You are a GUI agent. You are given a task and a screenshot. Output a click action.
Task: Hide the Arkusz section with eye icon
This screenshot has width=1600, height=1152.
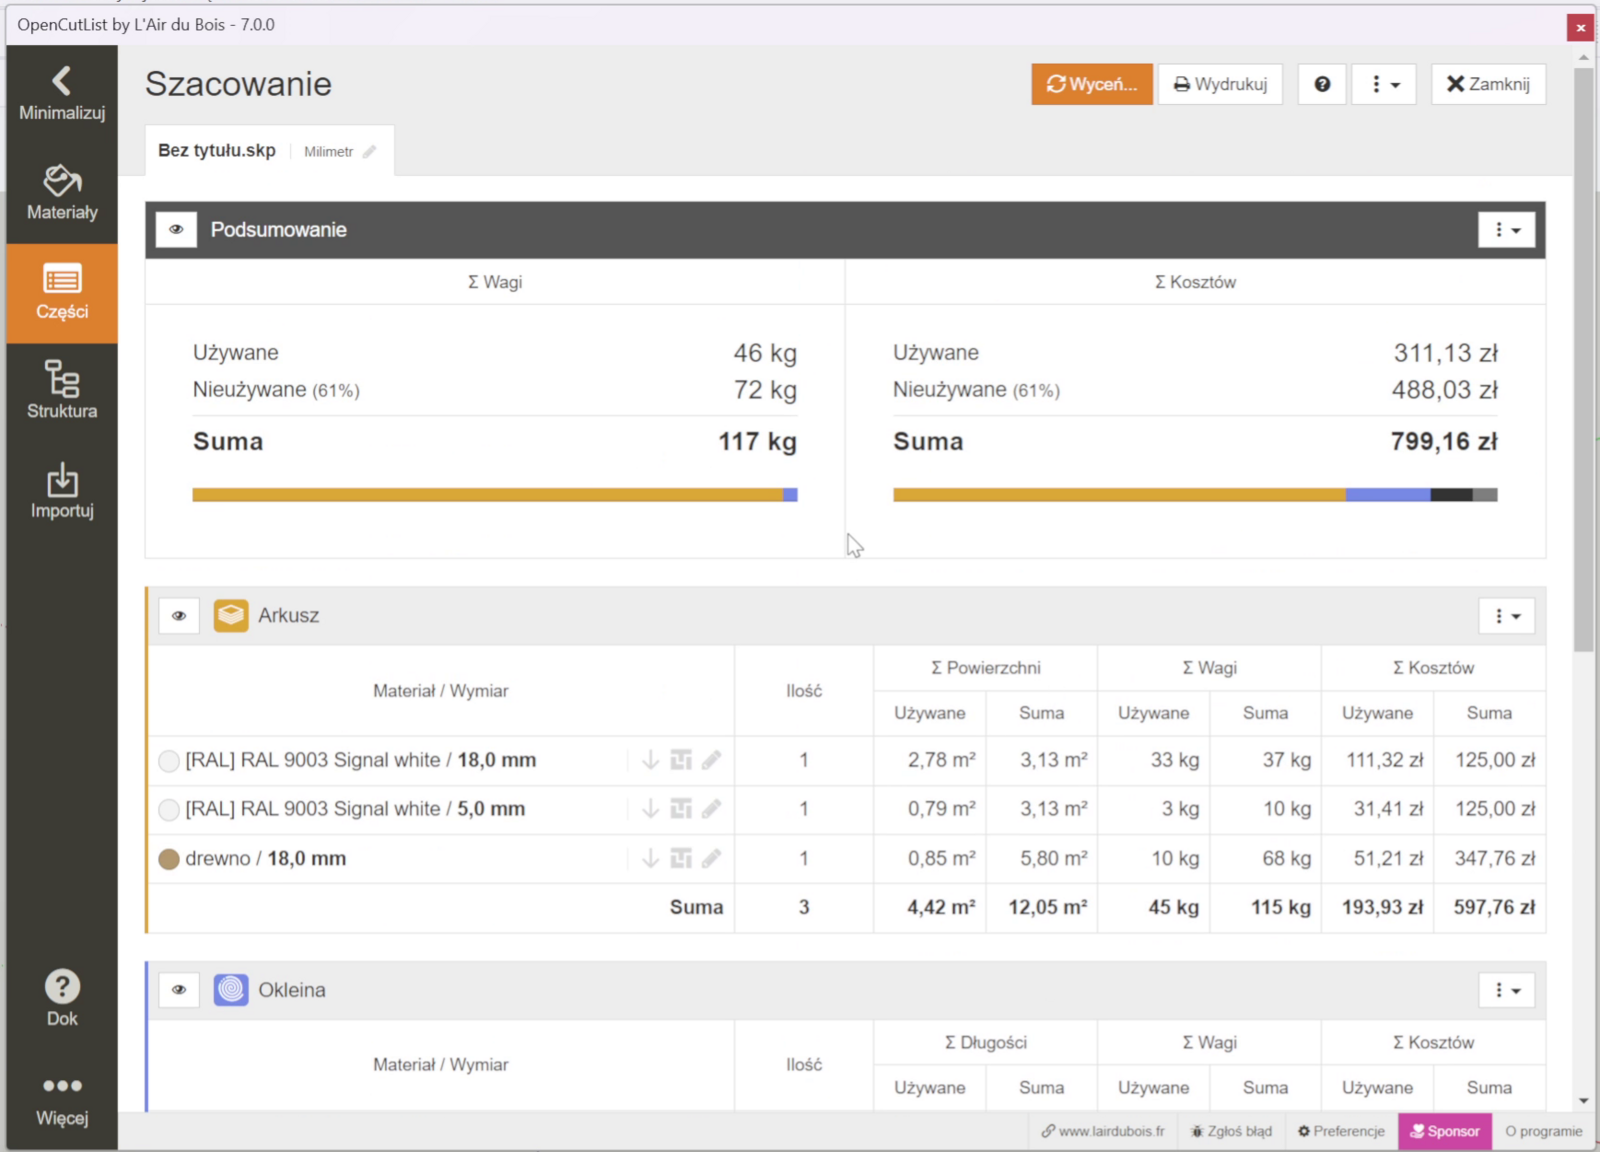179,616
